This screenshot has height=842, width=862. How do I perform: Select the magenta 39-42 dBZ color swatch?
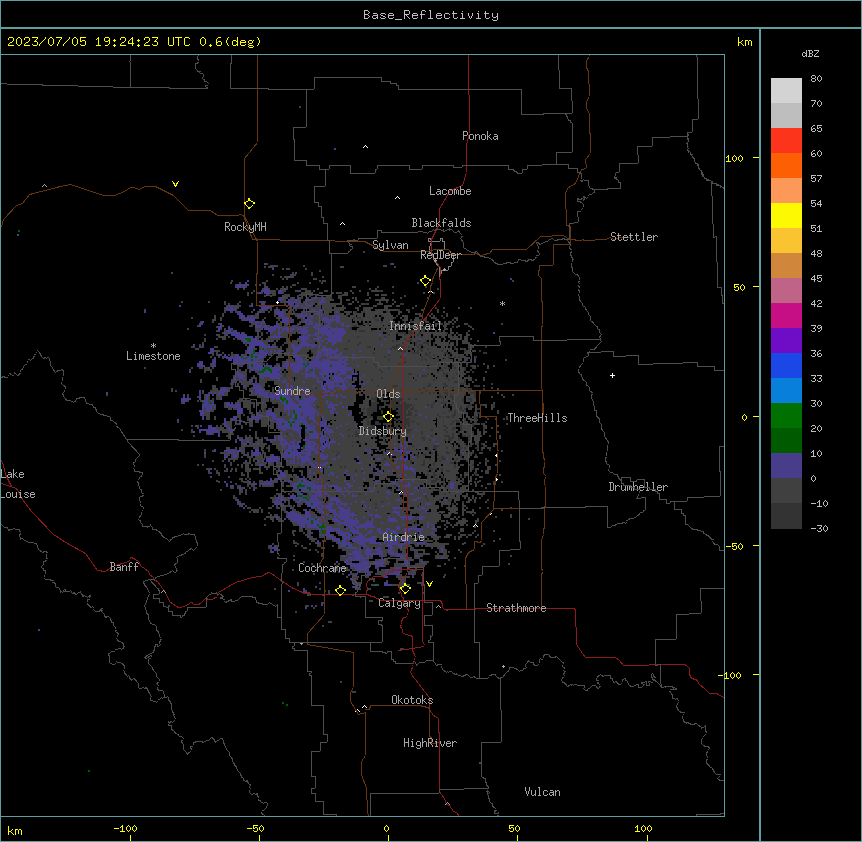(786, 315)
